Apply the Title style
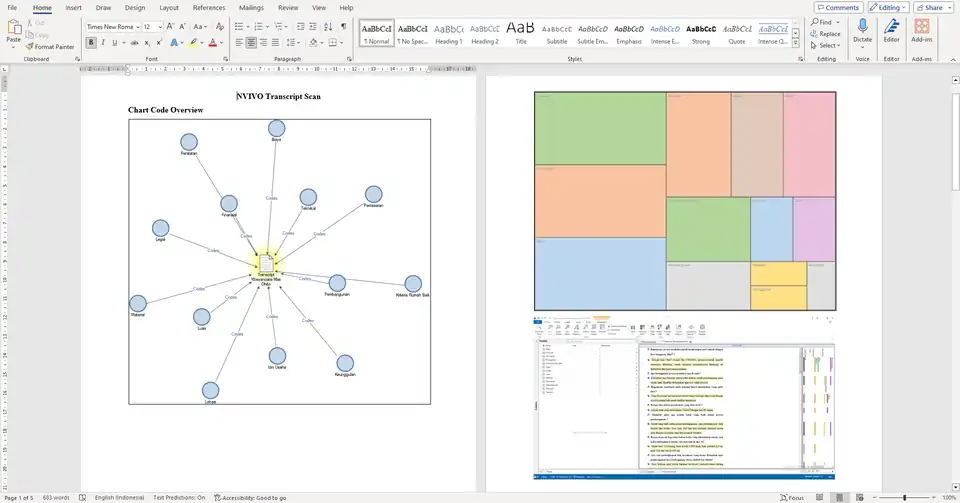Viewport: 960px width, 503px height. (x=520, y=34)
